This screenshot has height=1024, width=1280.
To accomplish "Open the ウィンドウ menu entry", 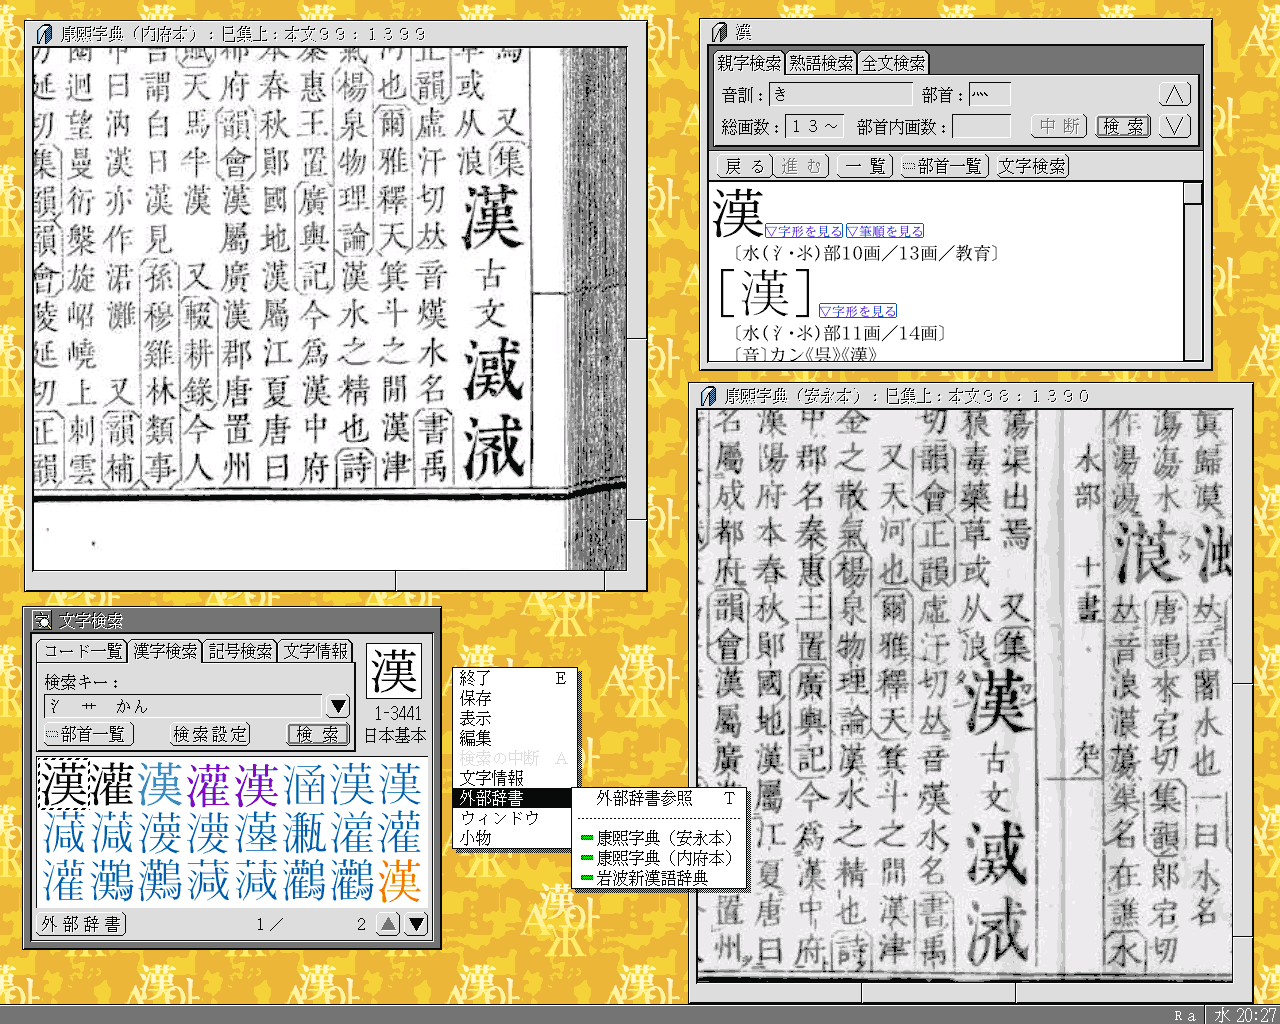I will click(514, 818).
